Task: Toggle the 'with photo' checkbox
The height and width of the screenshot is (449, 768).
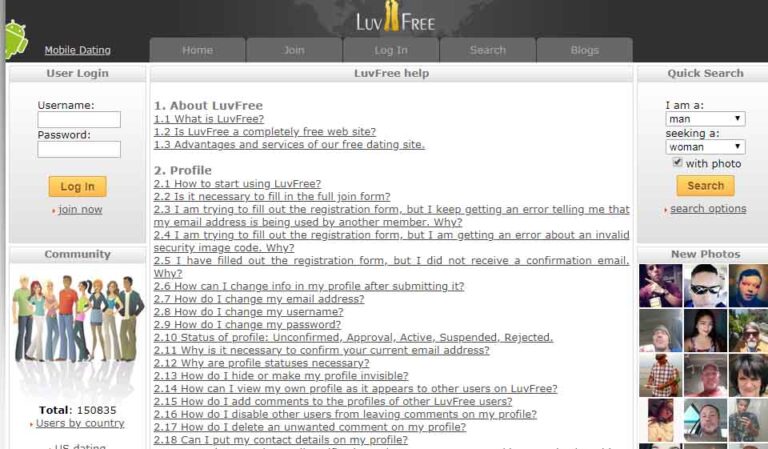Action: tap(677, 163)
